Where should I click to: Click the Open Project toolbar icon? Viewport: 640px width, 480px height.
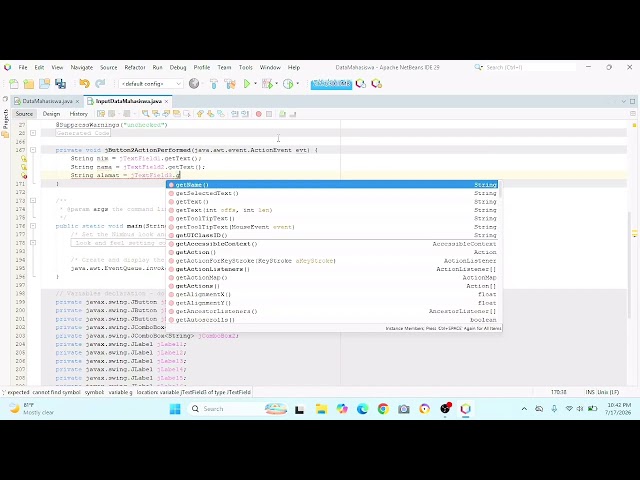click(x=44, y=84)
